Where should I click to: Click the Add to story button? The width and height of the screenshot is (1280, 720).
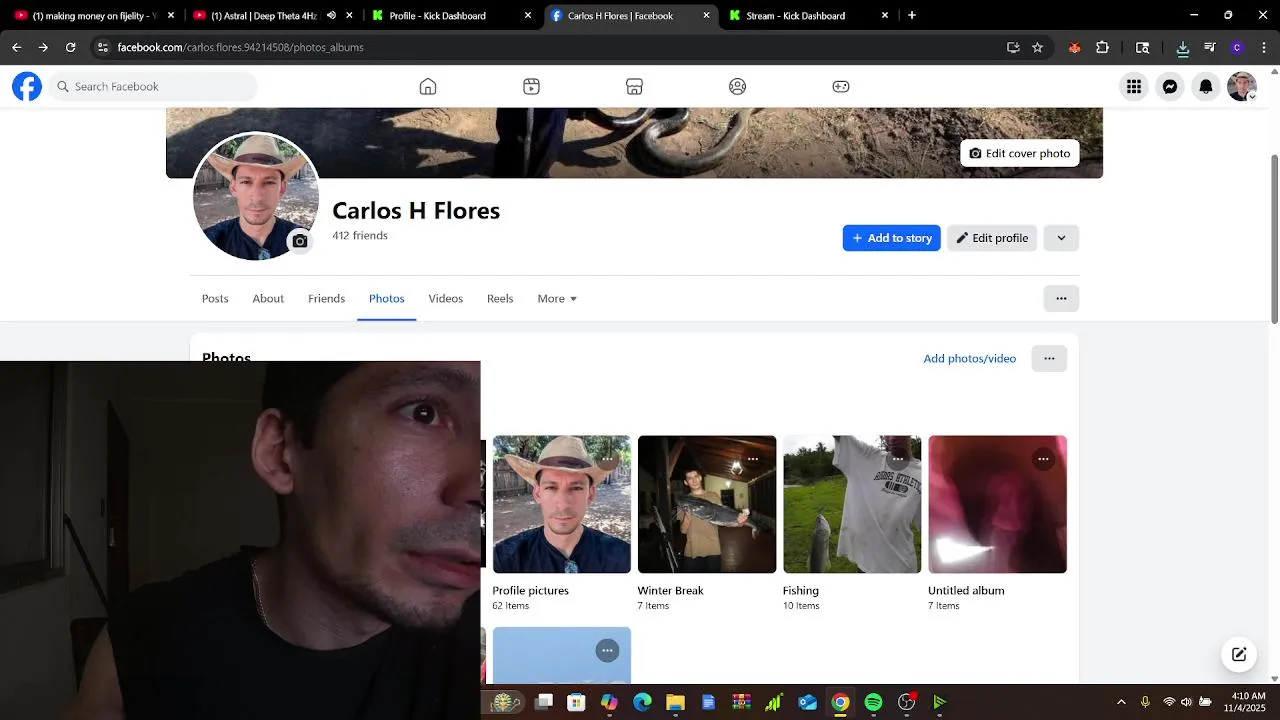891,238
